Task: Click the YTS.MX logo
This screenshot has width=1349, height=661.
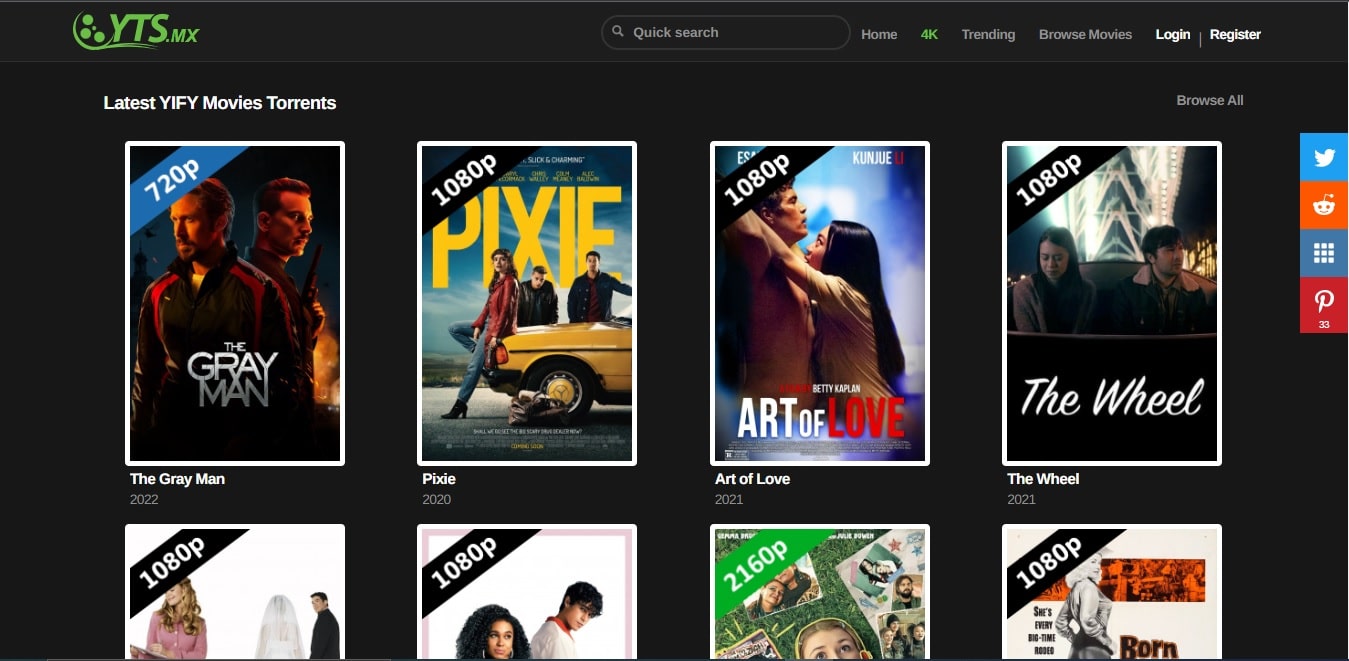Action: point(137,31)
